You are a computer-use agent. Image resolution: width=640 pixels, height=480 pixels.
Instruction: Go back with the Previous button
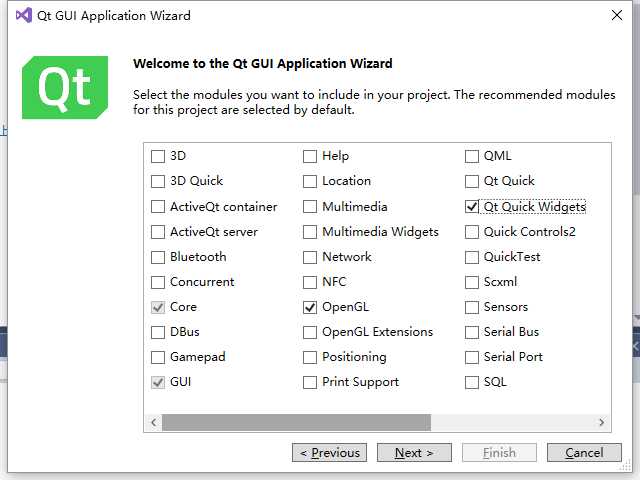pyautogui.click(x=329, y=453)
